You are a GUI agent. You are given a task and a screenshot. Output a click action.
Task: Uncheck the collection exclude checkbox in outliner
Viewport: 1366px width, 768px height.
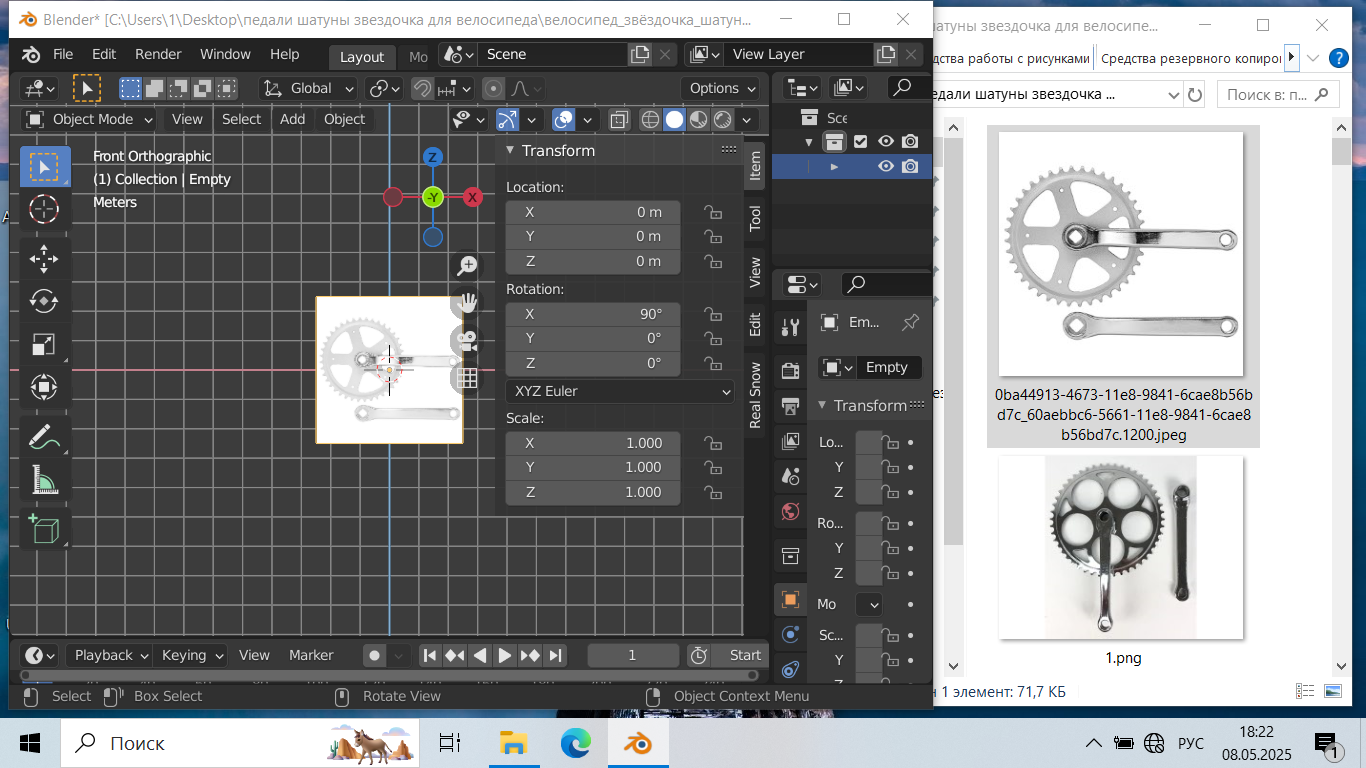(860, 142)
